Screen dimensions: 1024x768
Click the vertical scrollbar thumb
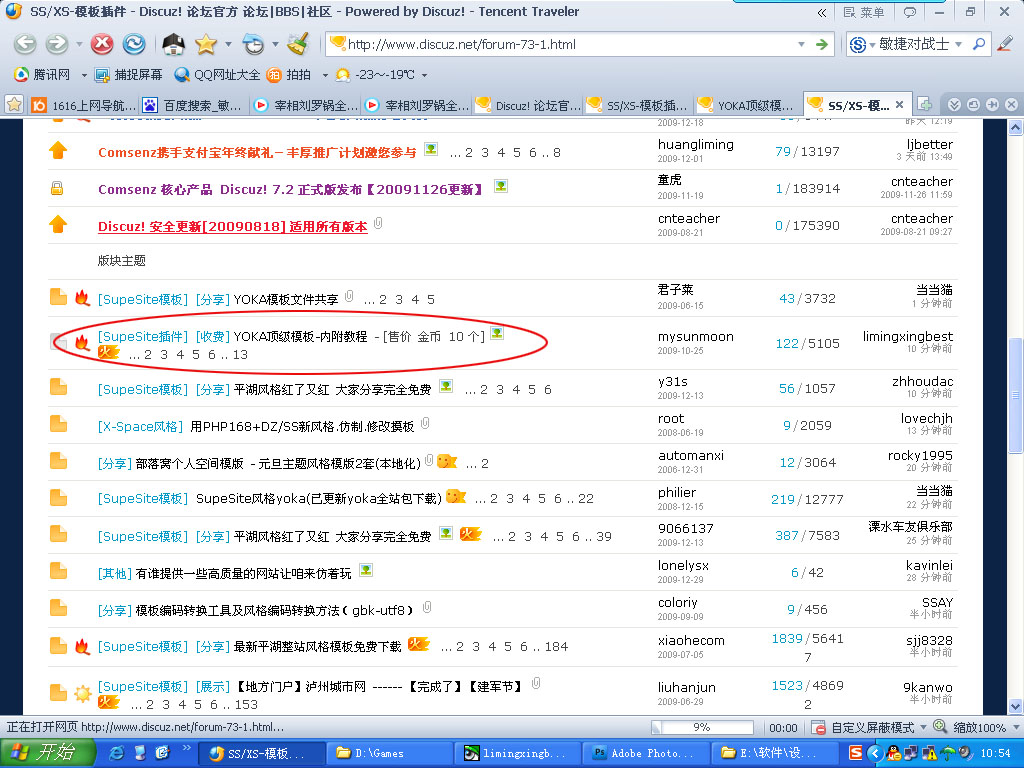click(1015, 395)
